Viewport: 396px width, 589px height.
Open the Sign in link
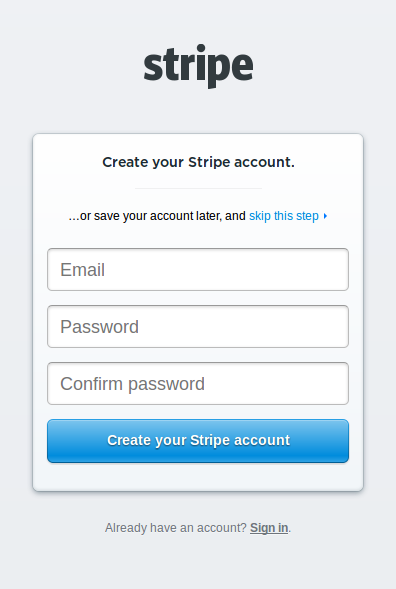[x=269, y=528]
